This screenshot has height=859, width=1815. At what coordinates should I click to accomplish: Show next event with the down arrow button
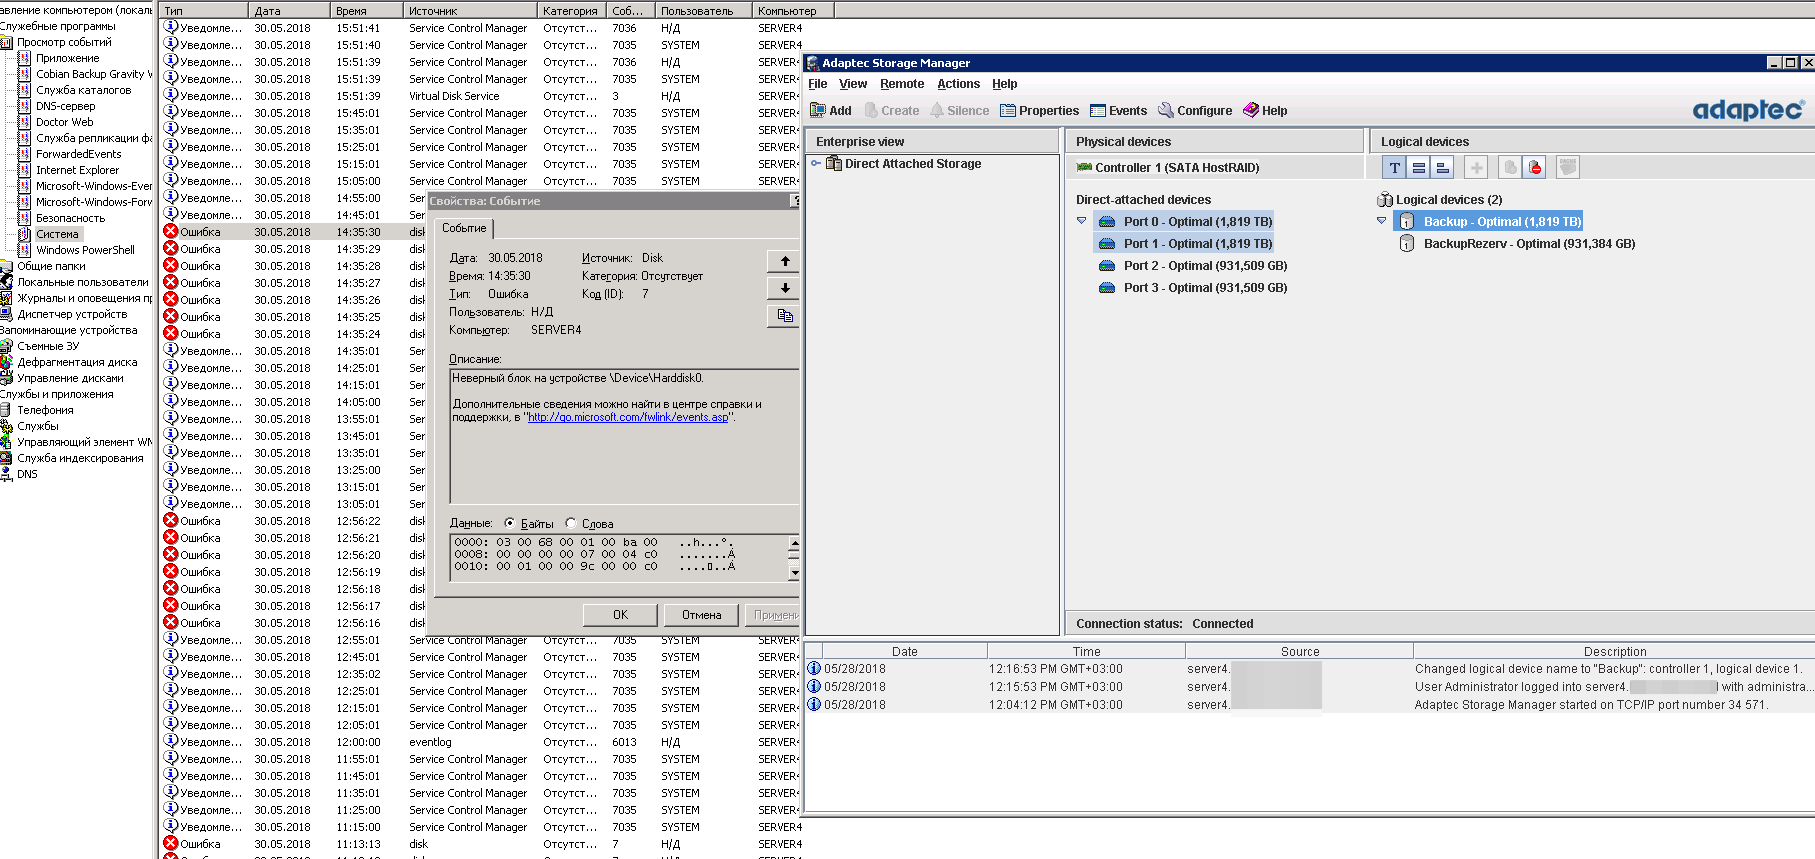click(785, 288)
